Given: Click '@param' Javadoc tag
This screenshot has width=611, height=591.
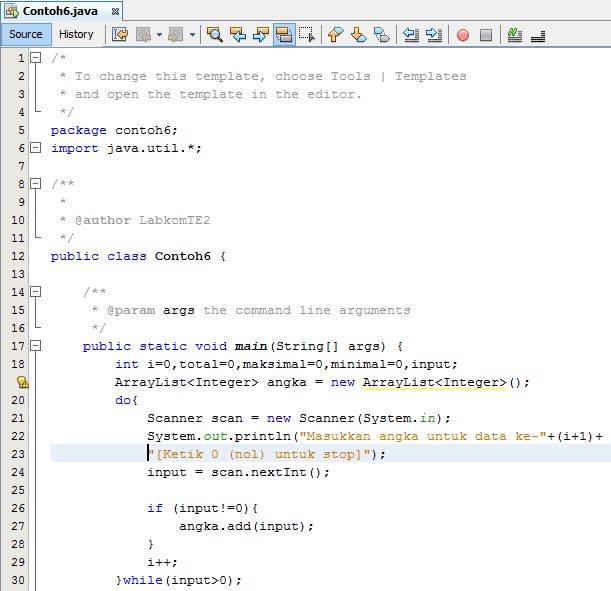Looking at the screenshot, I should coord(131,310).
